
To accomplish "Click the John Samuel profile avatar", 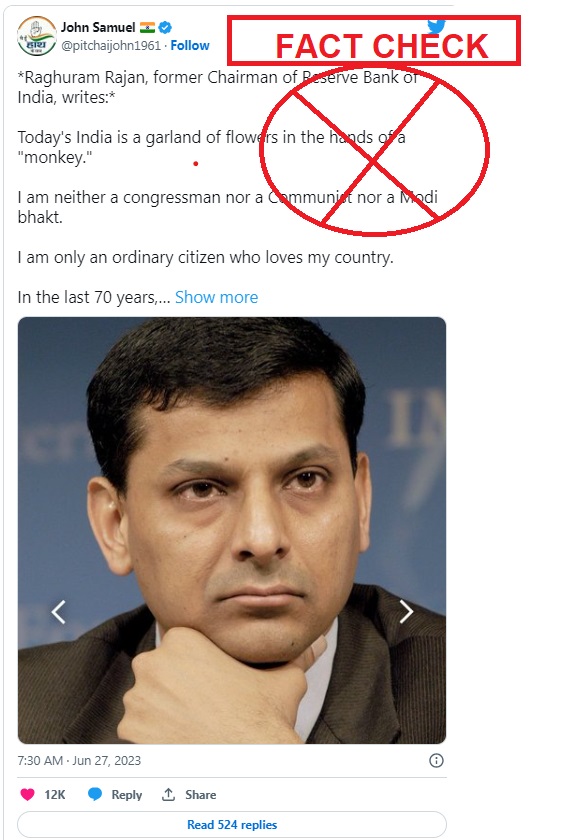I will pos(36,36).
